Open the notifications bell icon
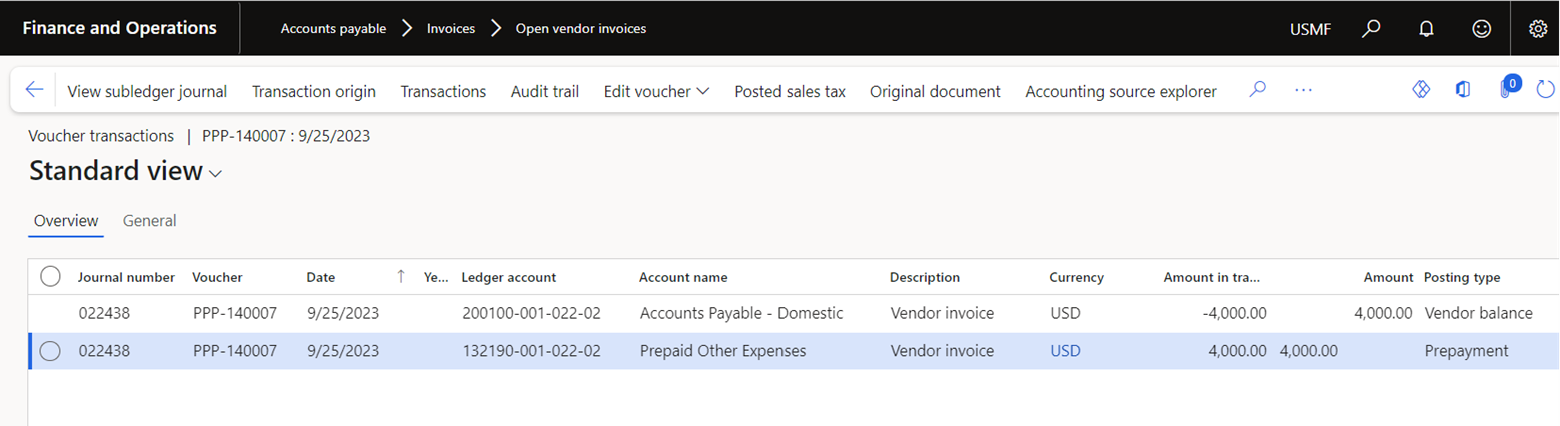The height and width of the screenshot is (426, 1560). coord(1427,28)
